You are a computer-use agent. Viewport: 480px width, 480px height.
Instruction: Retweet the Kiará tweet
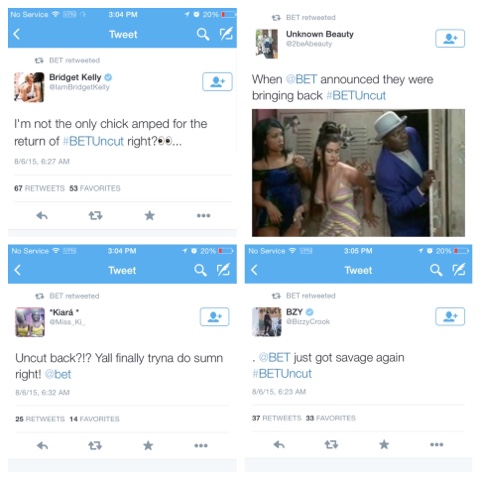coord(95,445)
